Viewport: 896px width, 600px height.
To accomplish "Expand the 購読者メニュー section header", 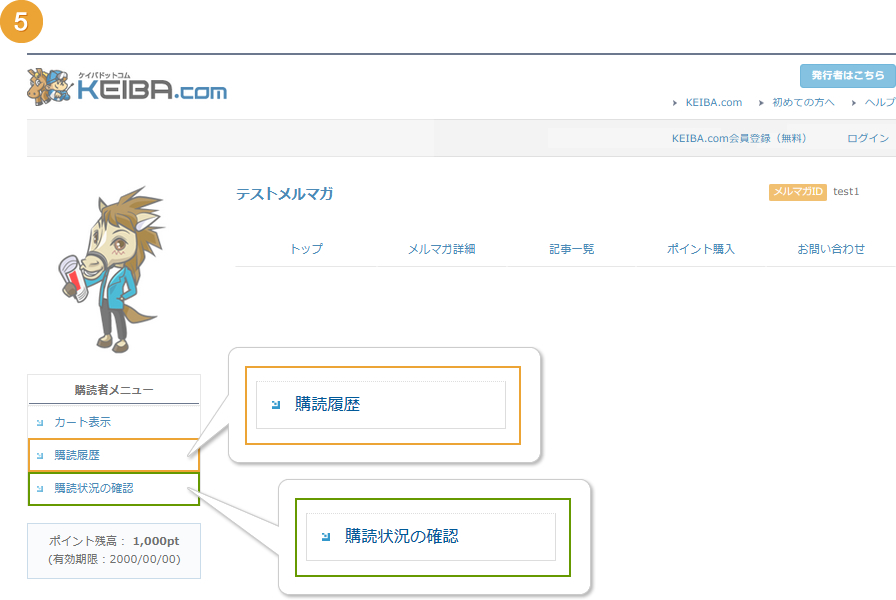I will coord(113,389).
